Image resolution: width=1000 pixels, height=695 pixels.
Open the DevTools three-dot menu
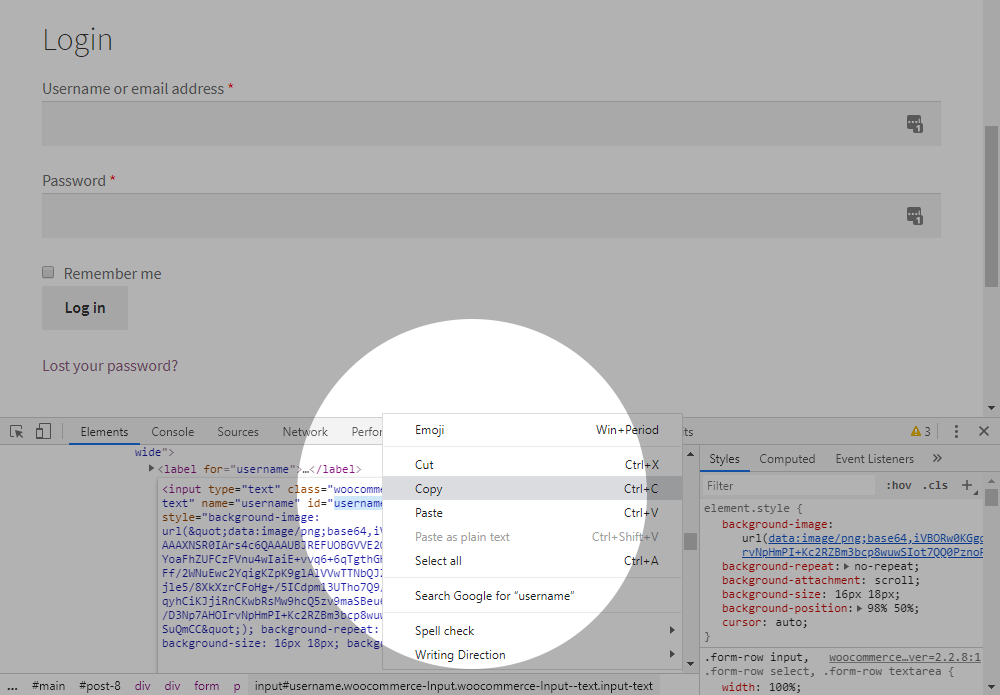pyautogui.click(x=955, y=432)
